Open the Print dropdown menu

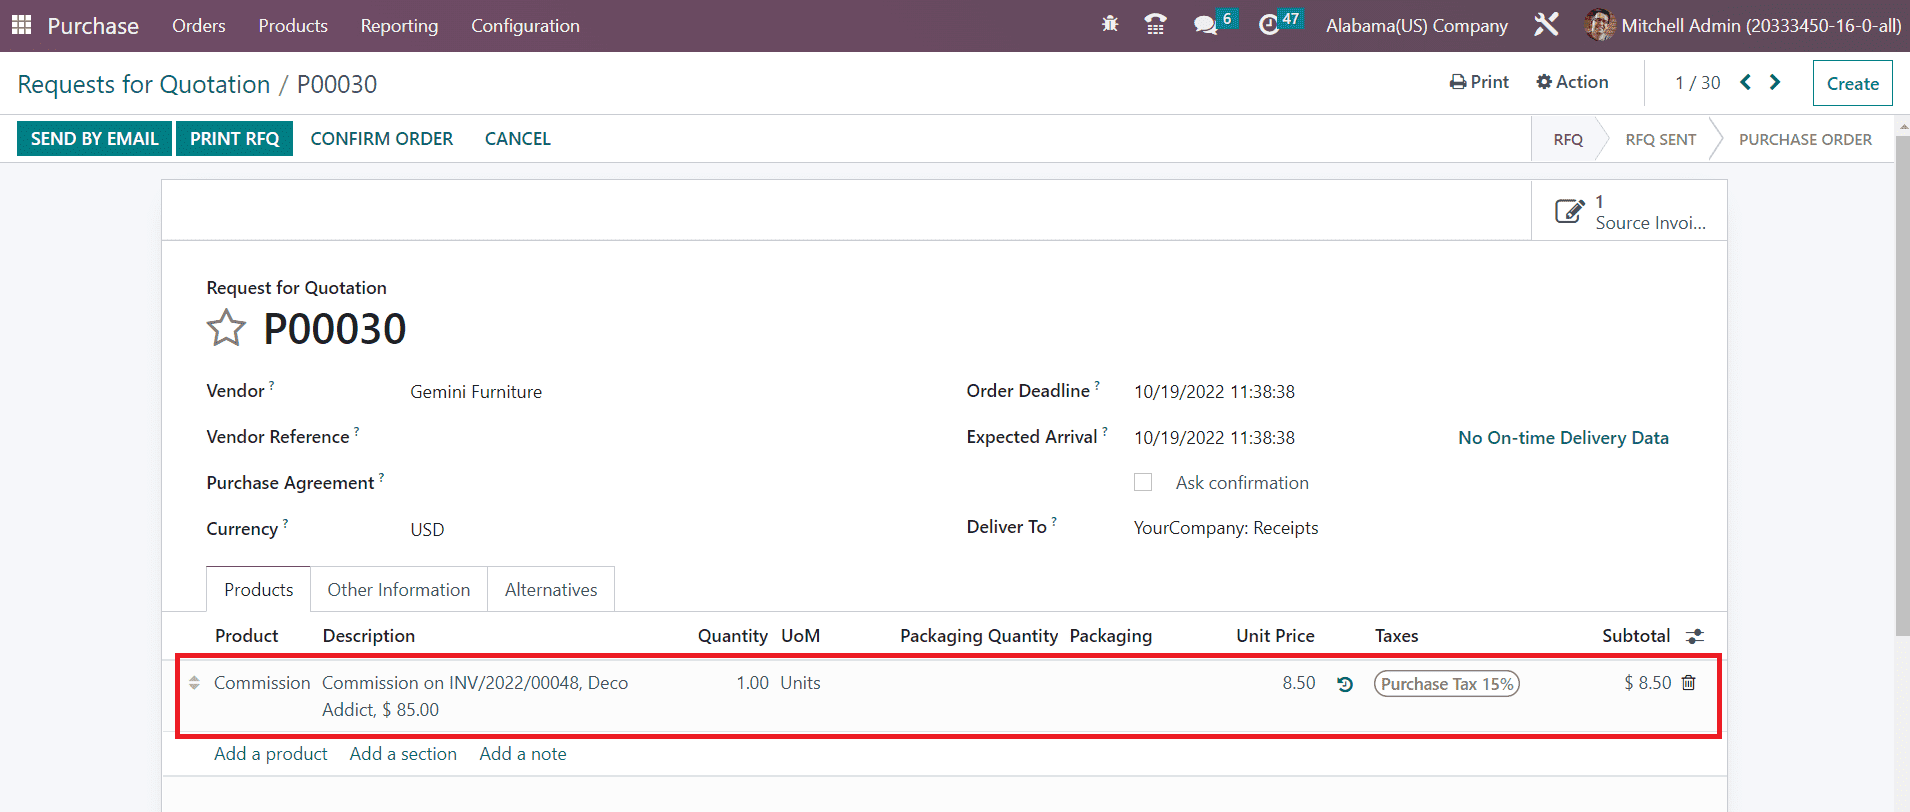(x=1479, y=82)
